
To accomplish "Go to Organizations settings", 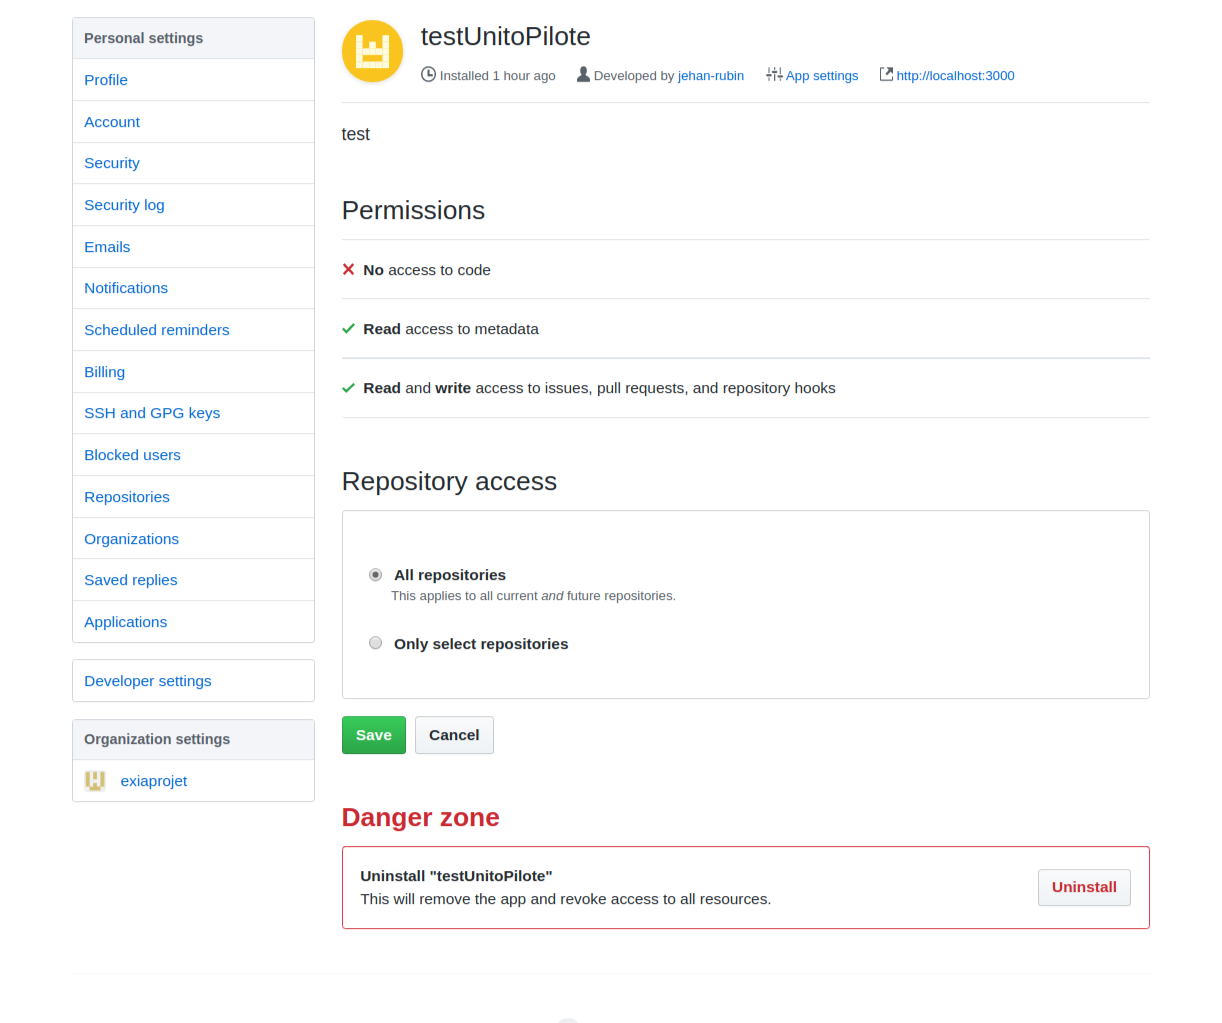I will (x=193, y=539).
